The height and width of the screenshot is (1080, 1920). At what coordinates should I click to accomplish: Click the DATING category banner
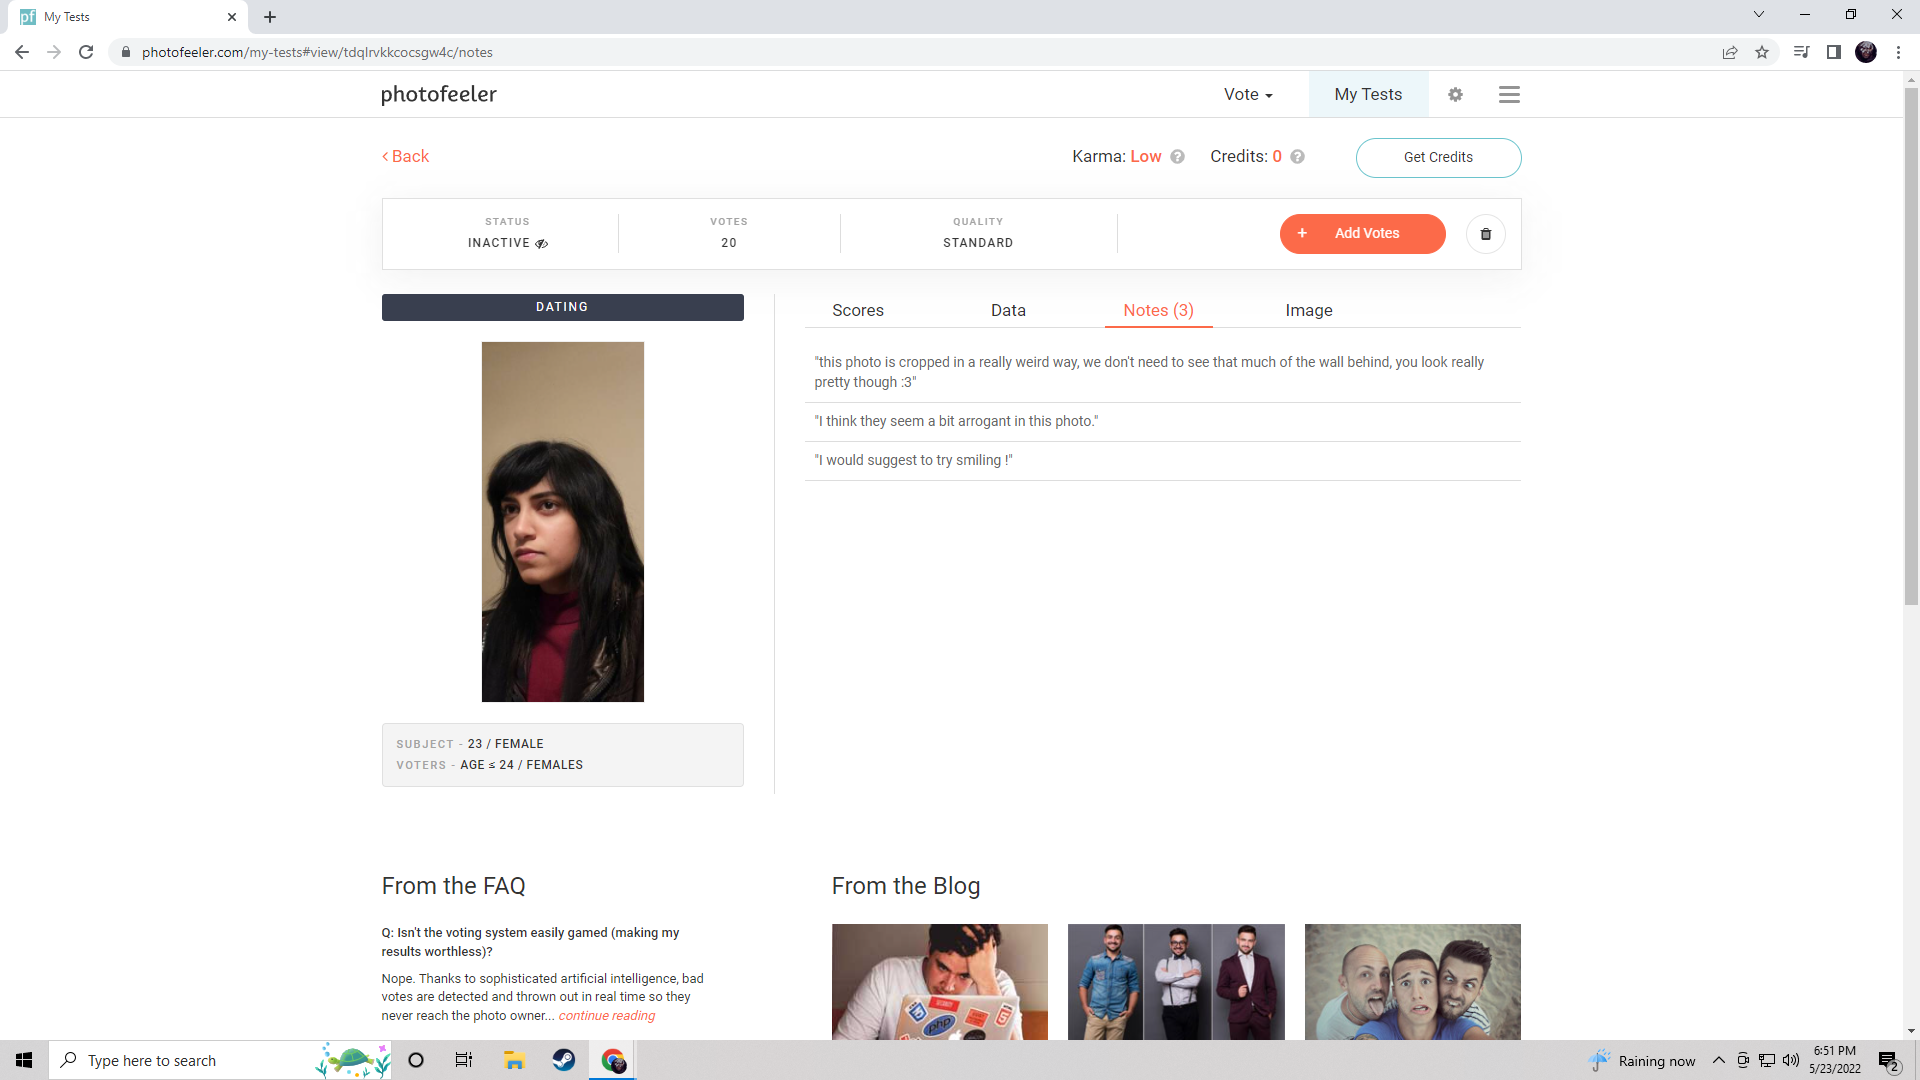[562, 307]
